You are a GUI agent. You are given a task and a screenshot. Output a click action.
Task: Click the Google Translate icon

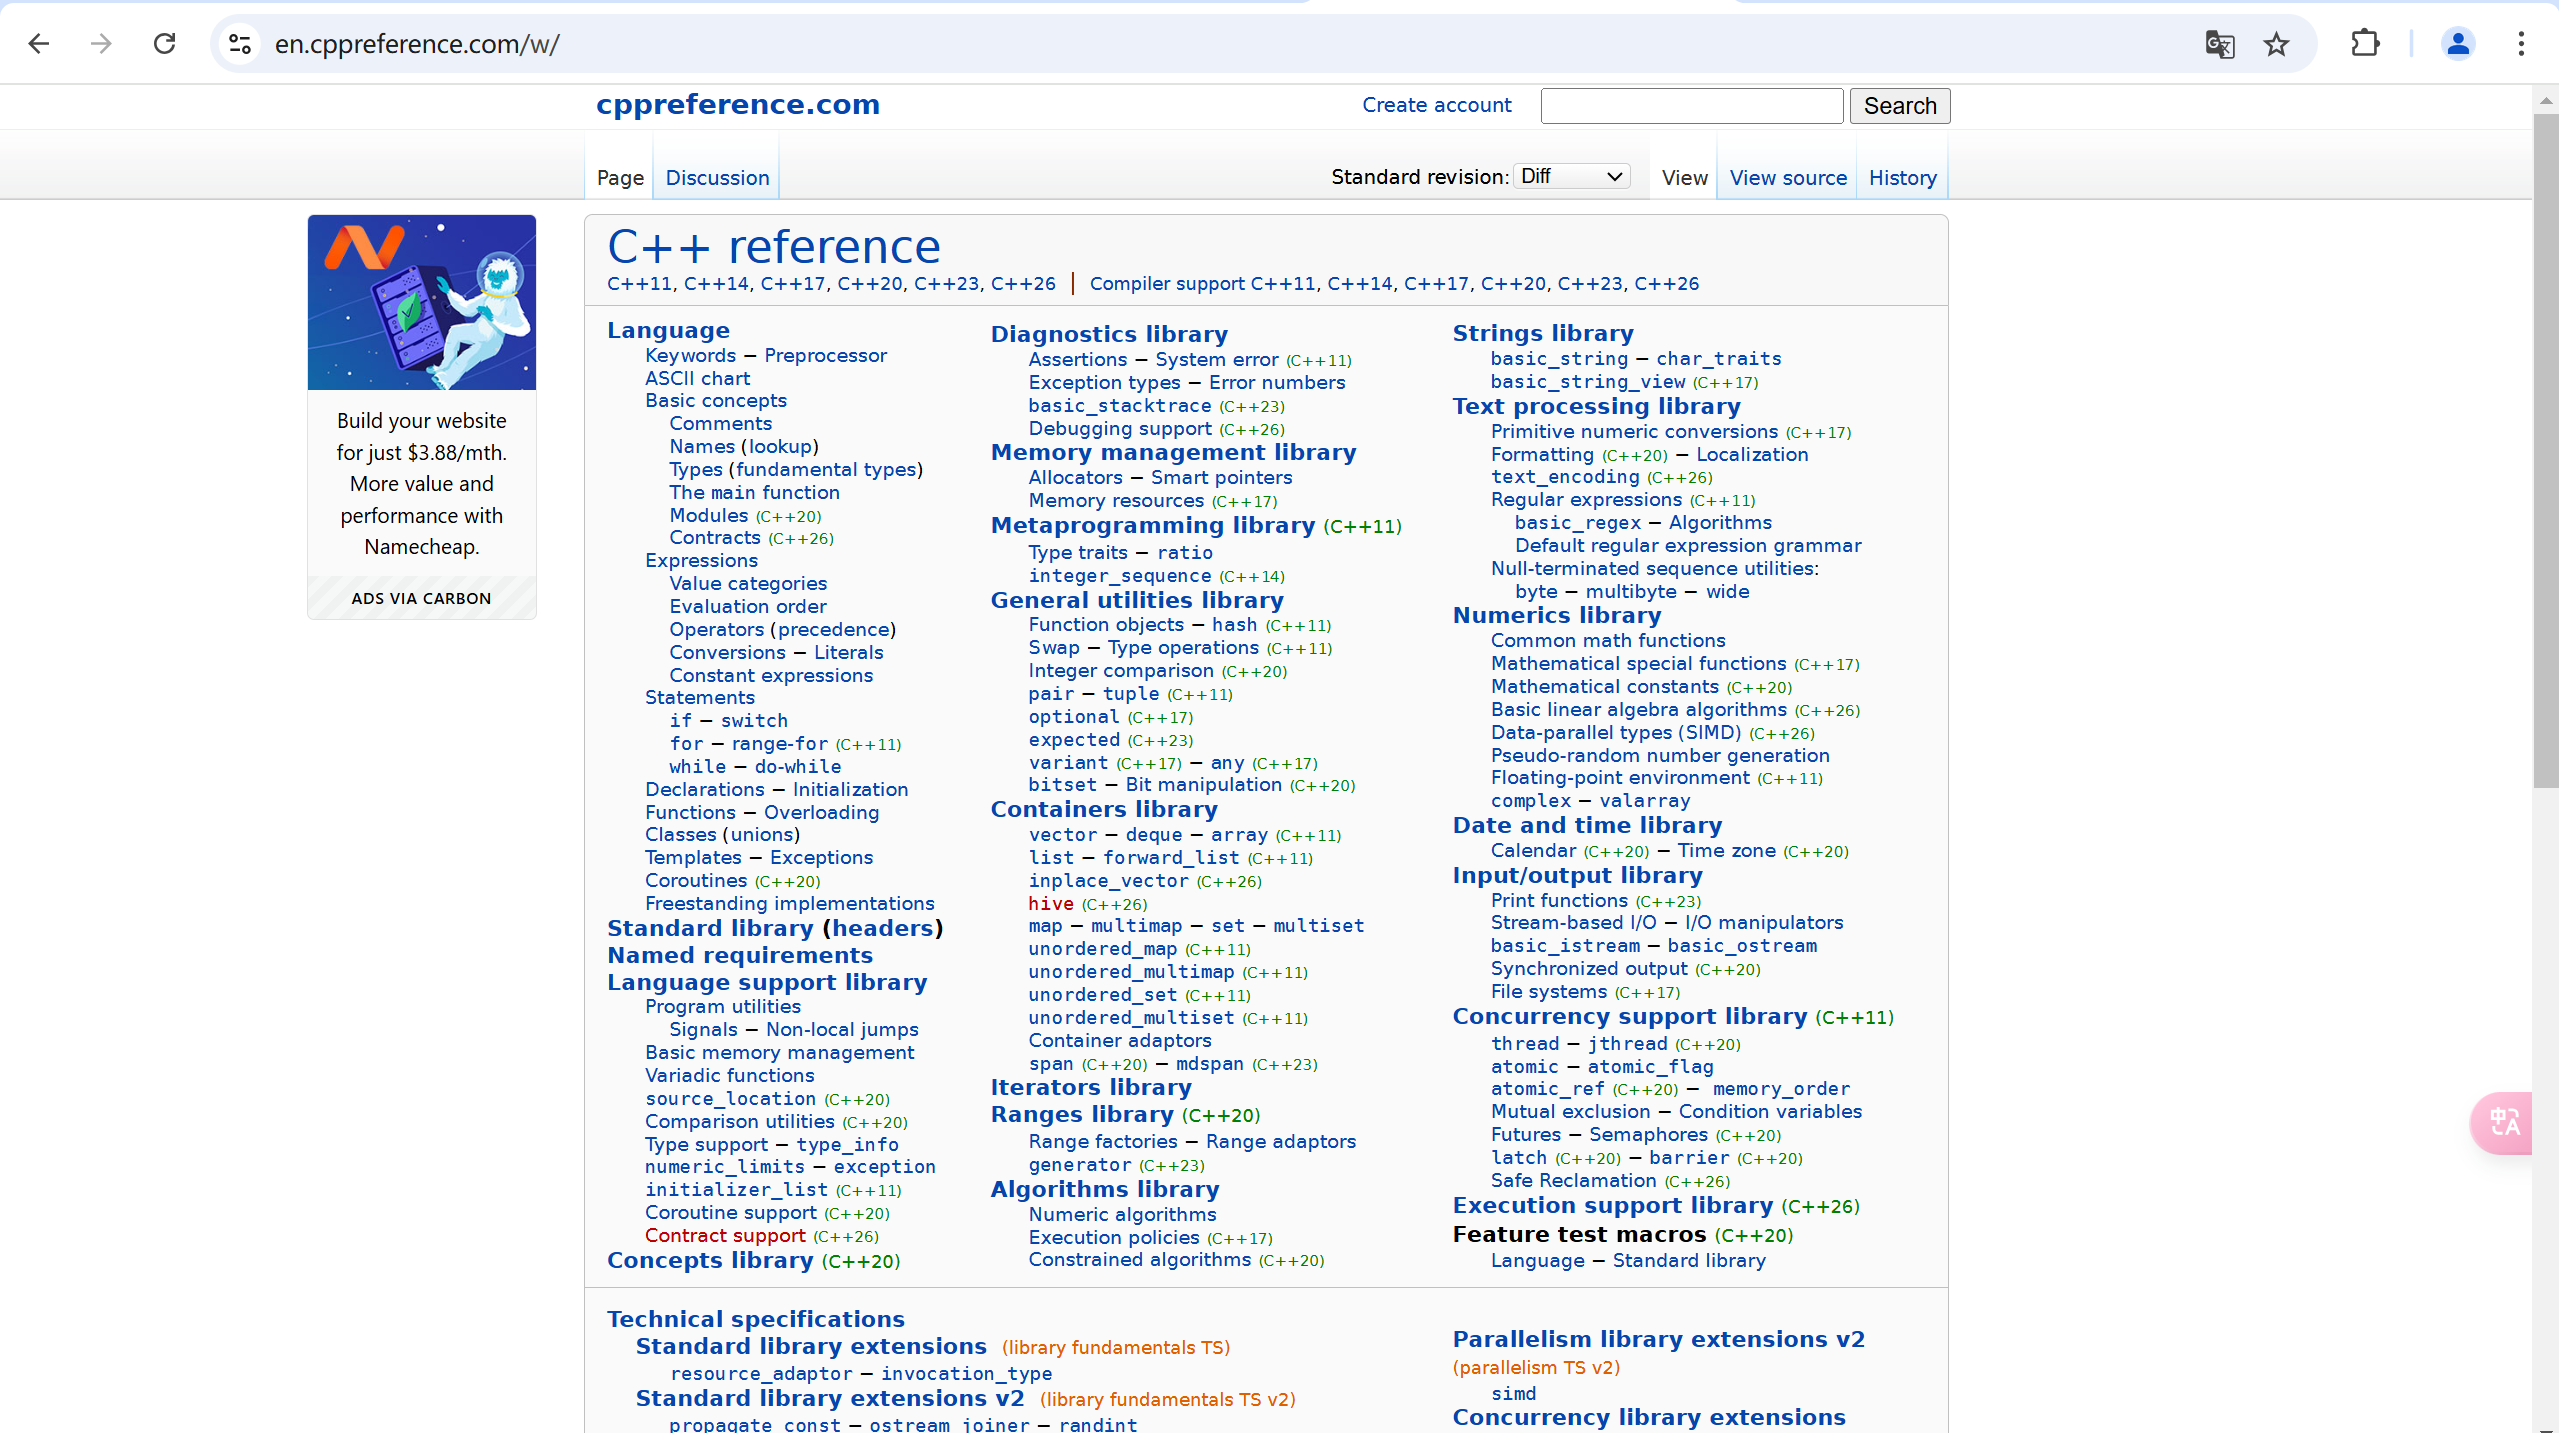tap(2219, 44)
